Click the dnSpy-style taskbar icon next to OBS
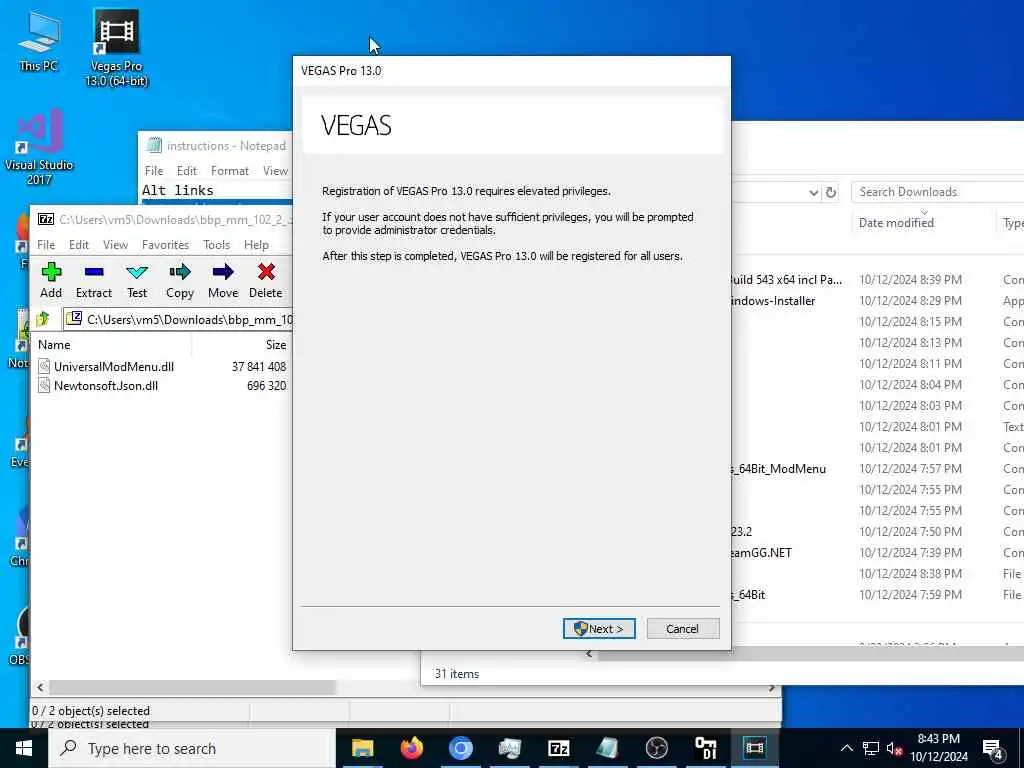Viewport: 1024px width, 768px height. (705, 748)
